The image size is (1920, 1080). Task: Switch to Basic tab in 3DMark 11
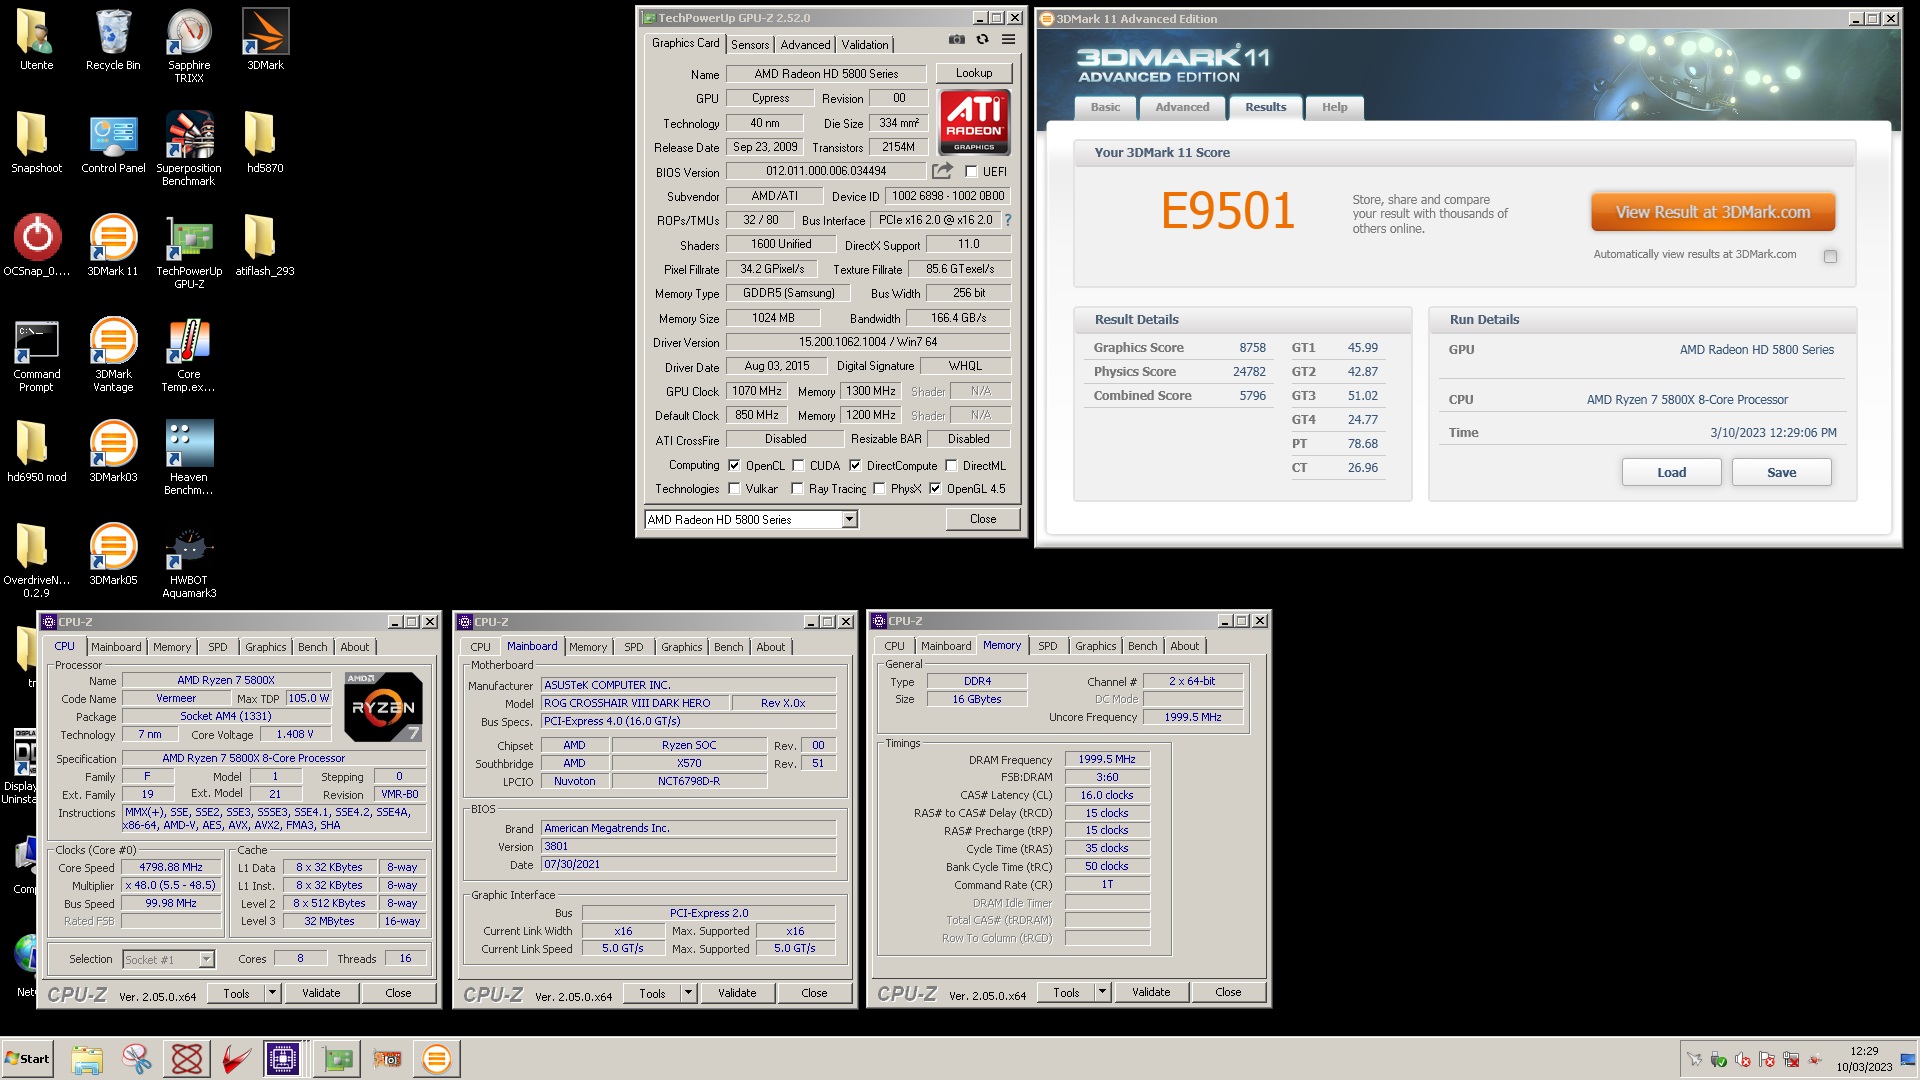pyautogui.click(x=1105, y=107)
